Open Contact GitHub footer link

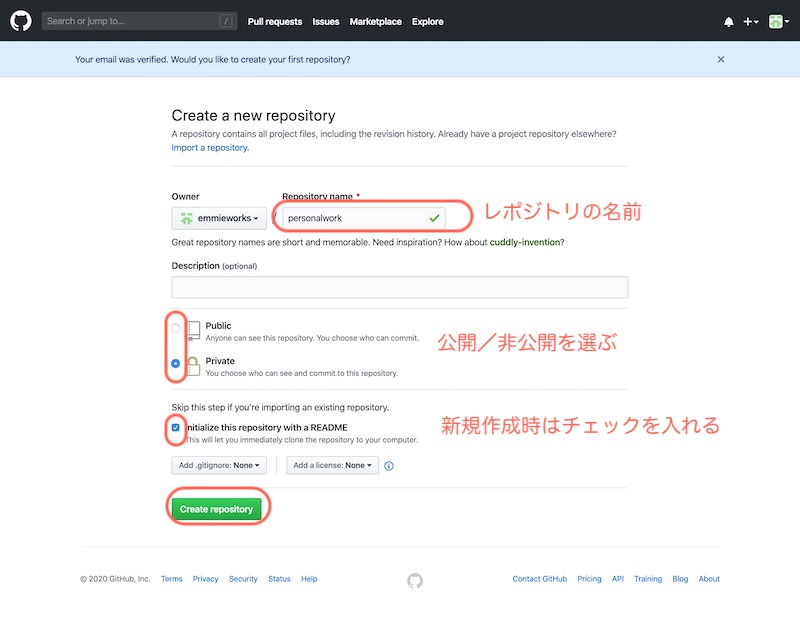click(540, 579)
